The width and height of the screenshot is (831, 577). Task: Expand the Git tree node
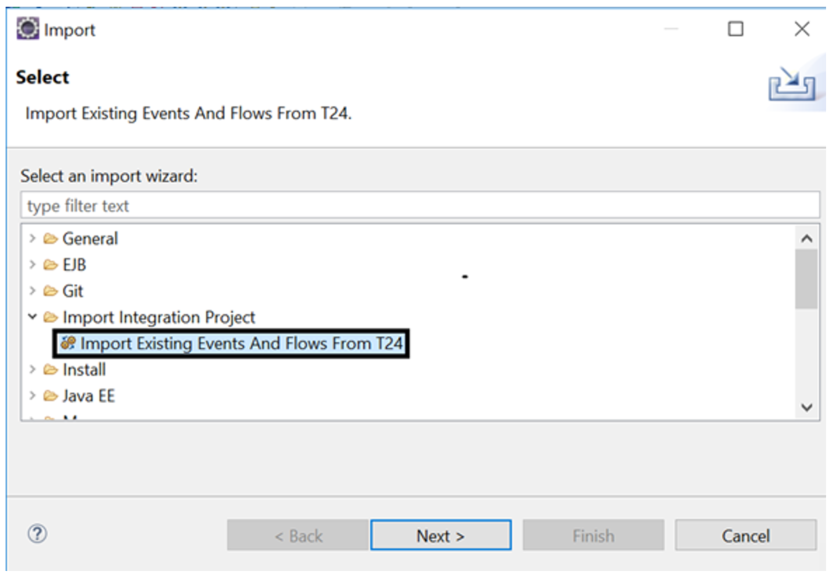[32, 291]
